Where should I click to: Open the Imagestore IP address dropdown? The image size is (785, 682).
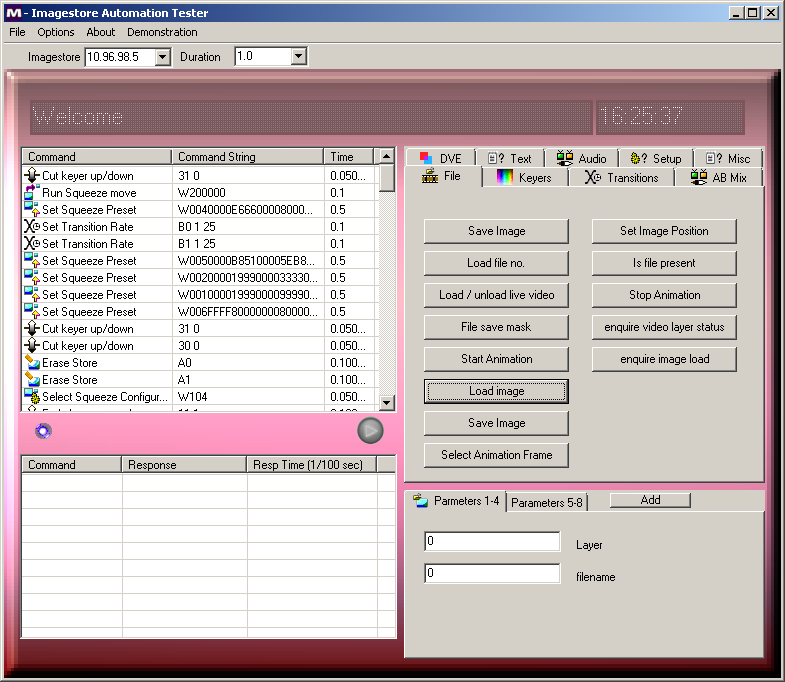(163, 57)
